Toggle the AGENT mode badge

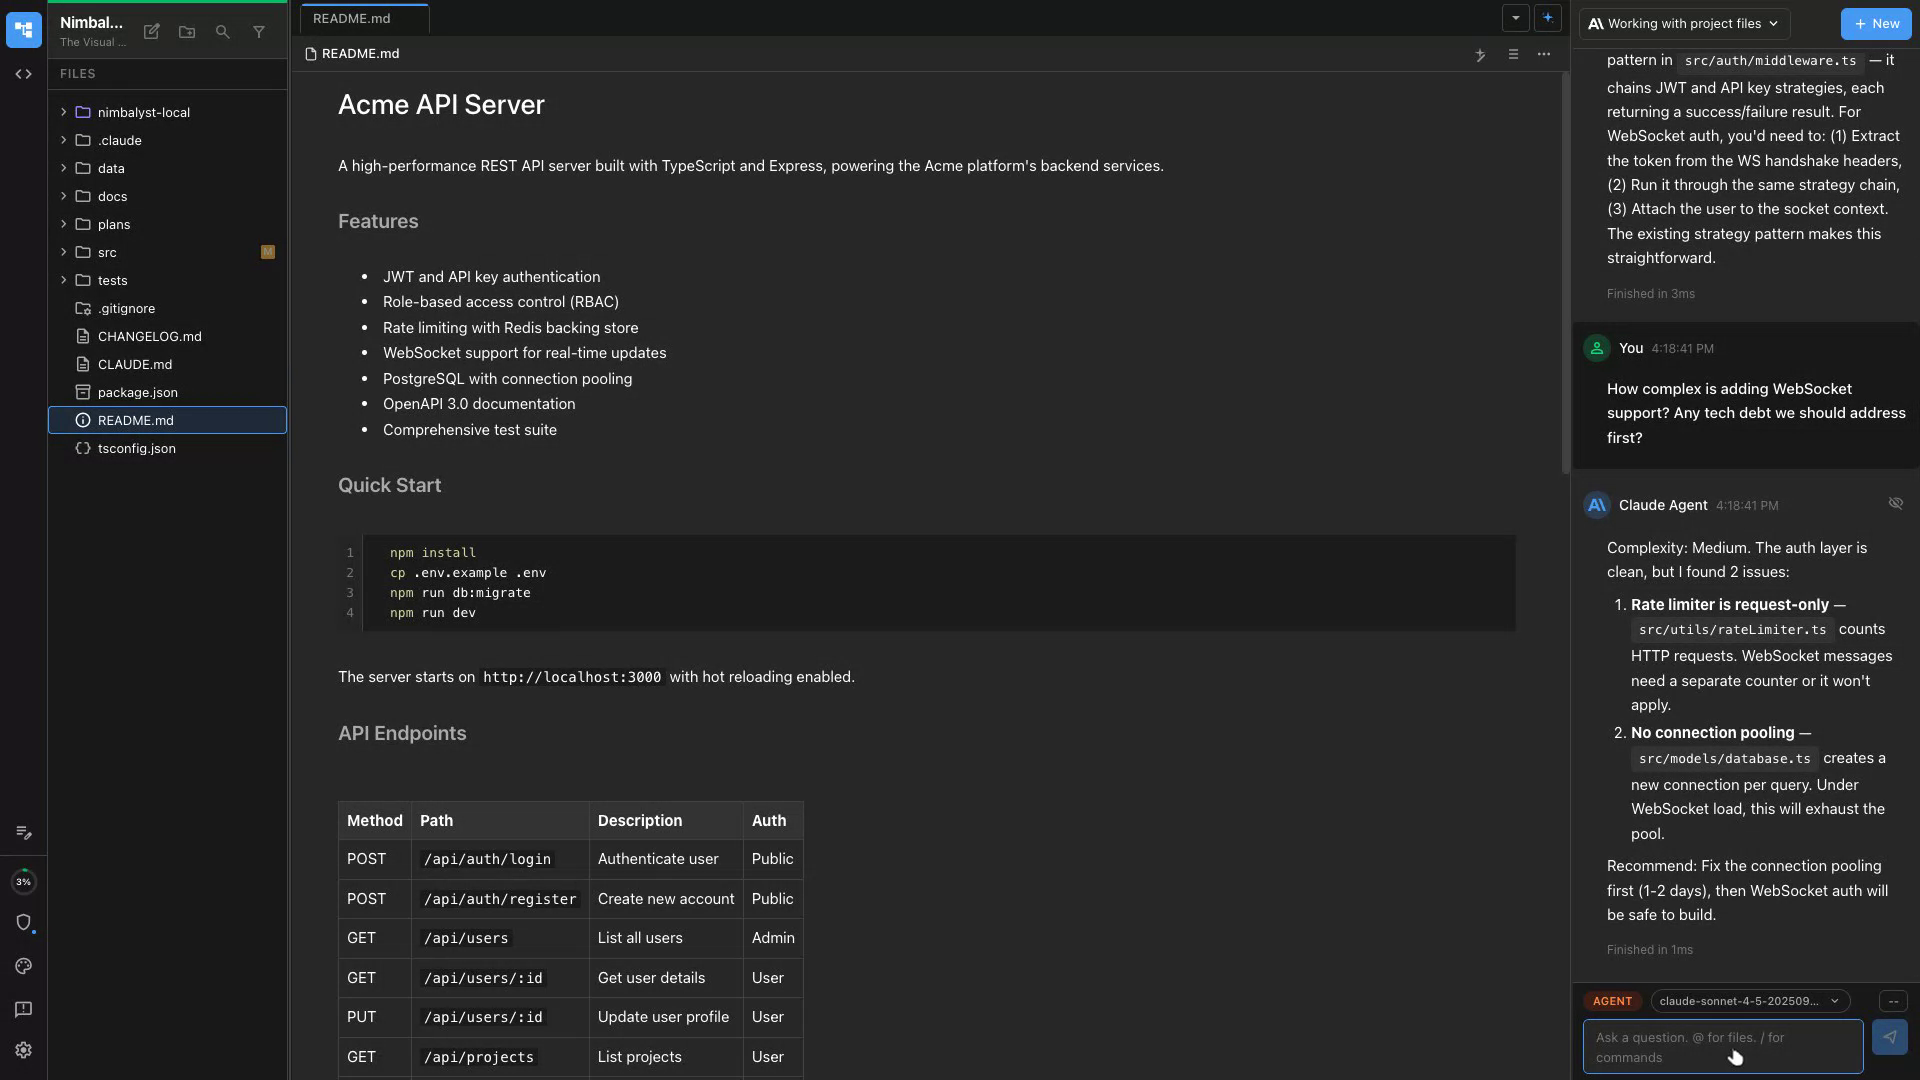(1612, 1001)
